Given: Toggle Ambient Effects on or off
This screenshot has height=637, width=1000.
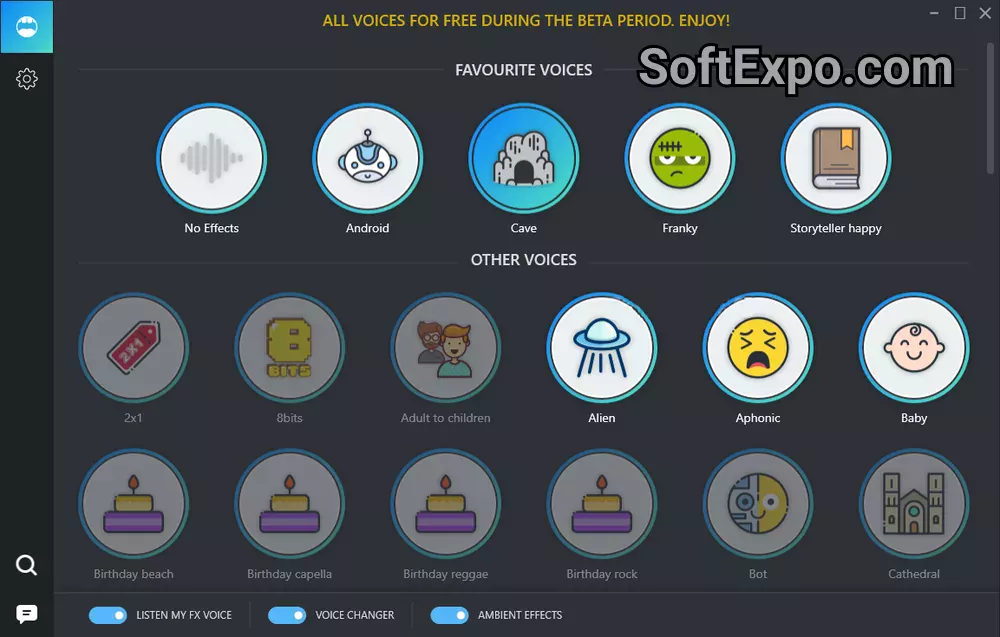Looking at the screenshot, I should click(450, 615).
